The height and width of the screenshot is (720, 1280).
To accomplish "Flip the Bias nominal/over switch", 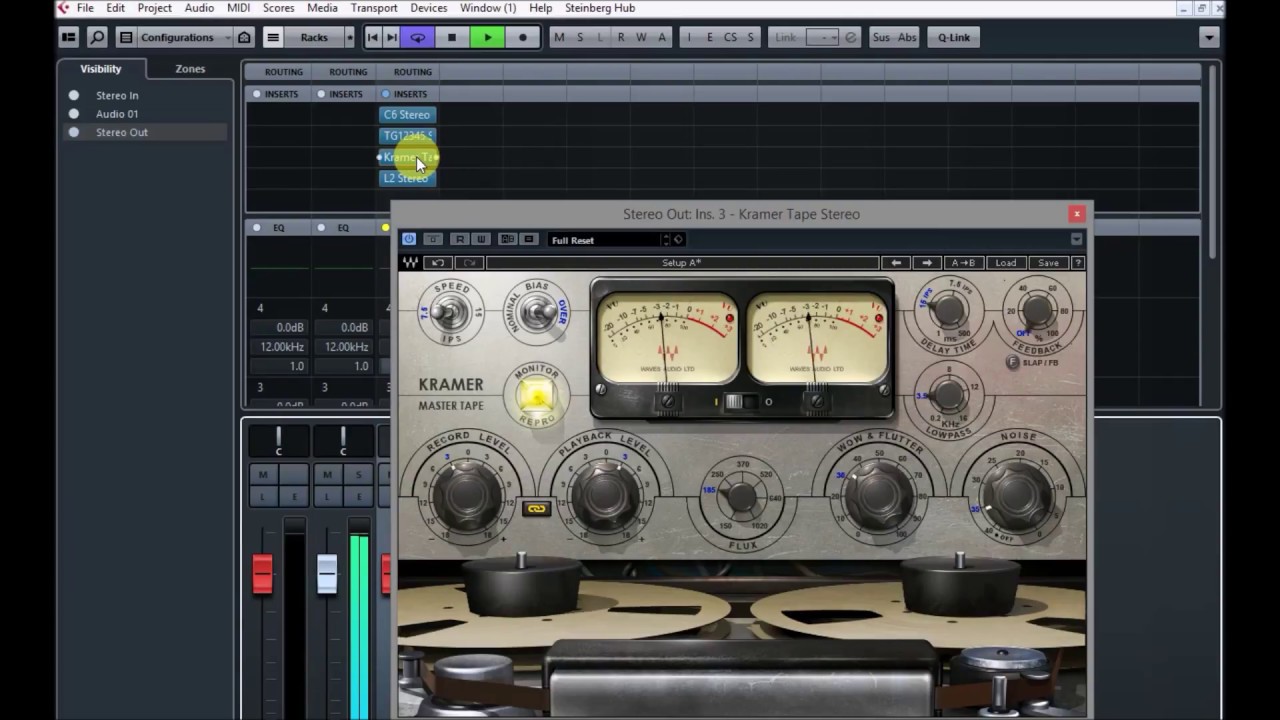I will point(536,313).
